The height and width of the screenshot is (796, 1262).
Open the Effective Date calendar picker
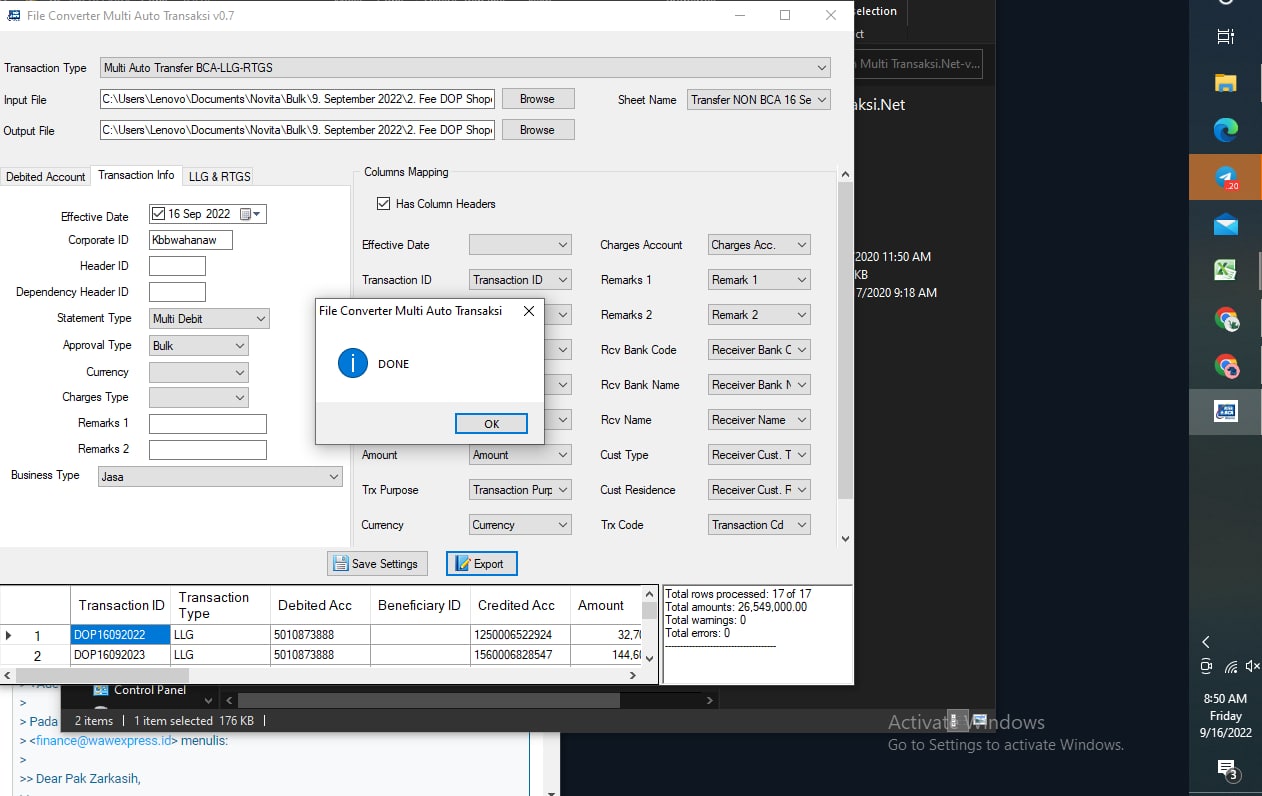point(250,214)
